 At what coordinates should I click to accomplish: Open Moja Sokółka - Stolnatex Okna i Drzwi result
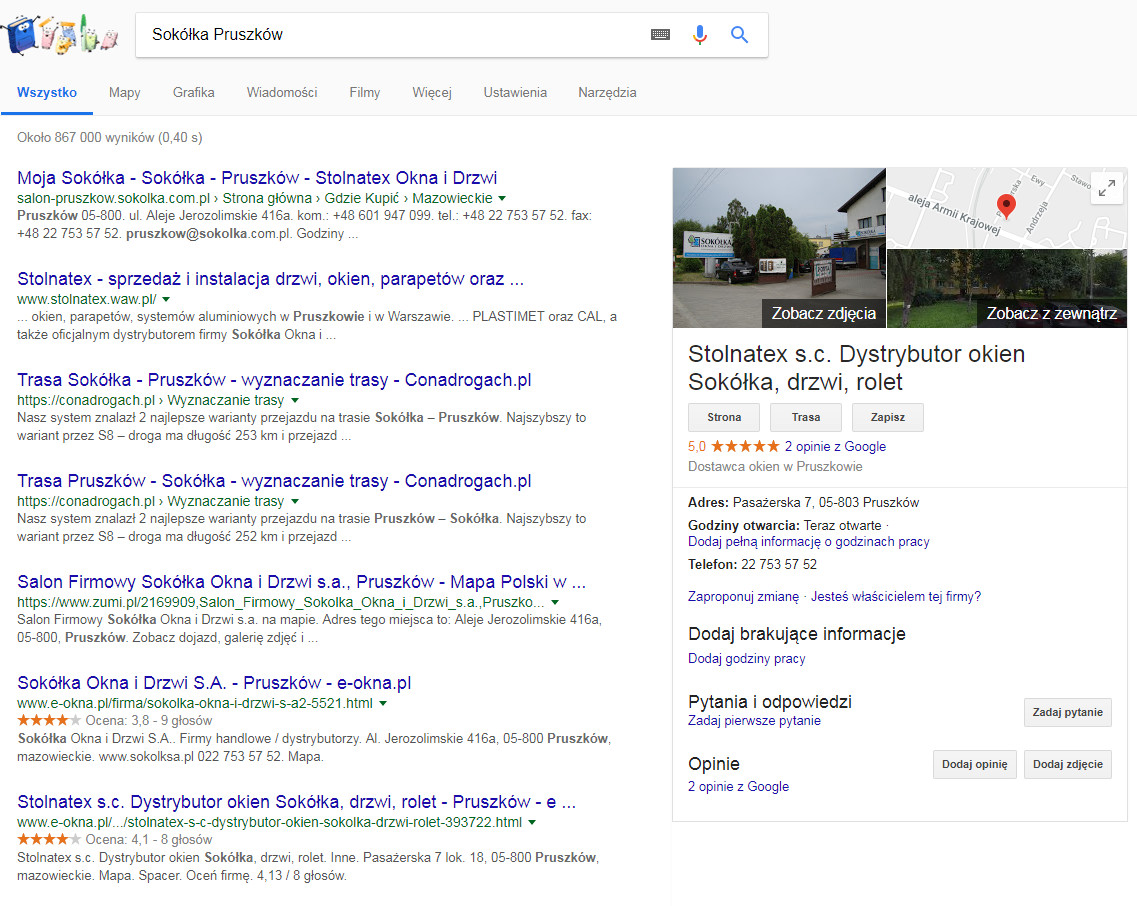click(257, 178)
